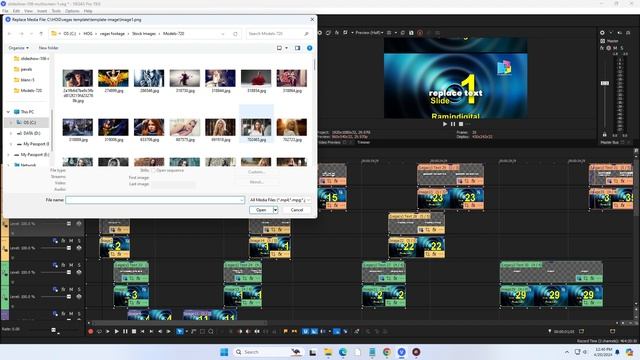Jump to project start in transport bar
Viewport: 640px width, 360px height.
tap(142, 331)
